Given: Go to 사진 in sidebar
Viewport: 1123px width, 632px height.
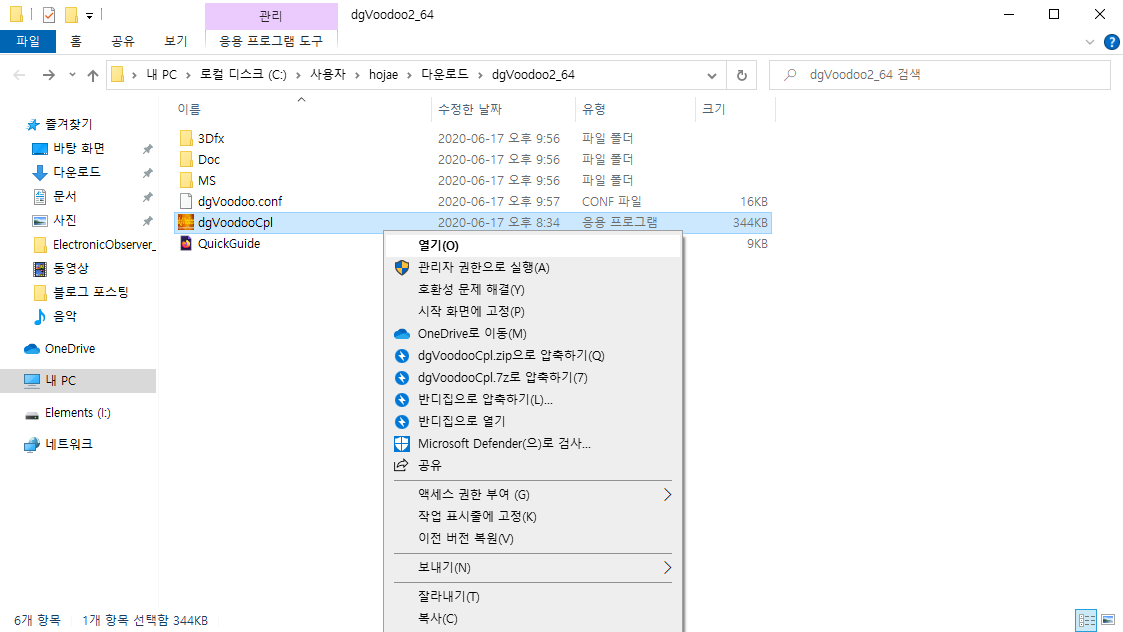Looking at the screenshot, I should [x=64, y=220].
